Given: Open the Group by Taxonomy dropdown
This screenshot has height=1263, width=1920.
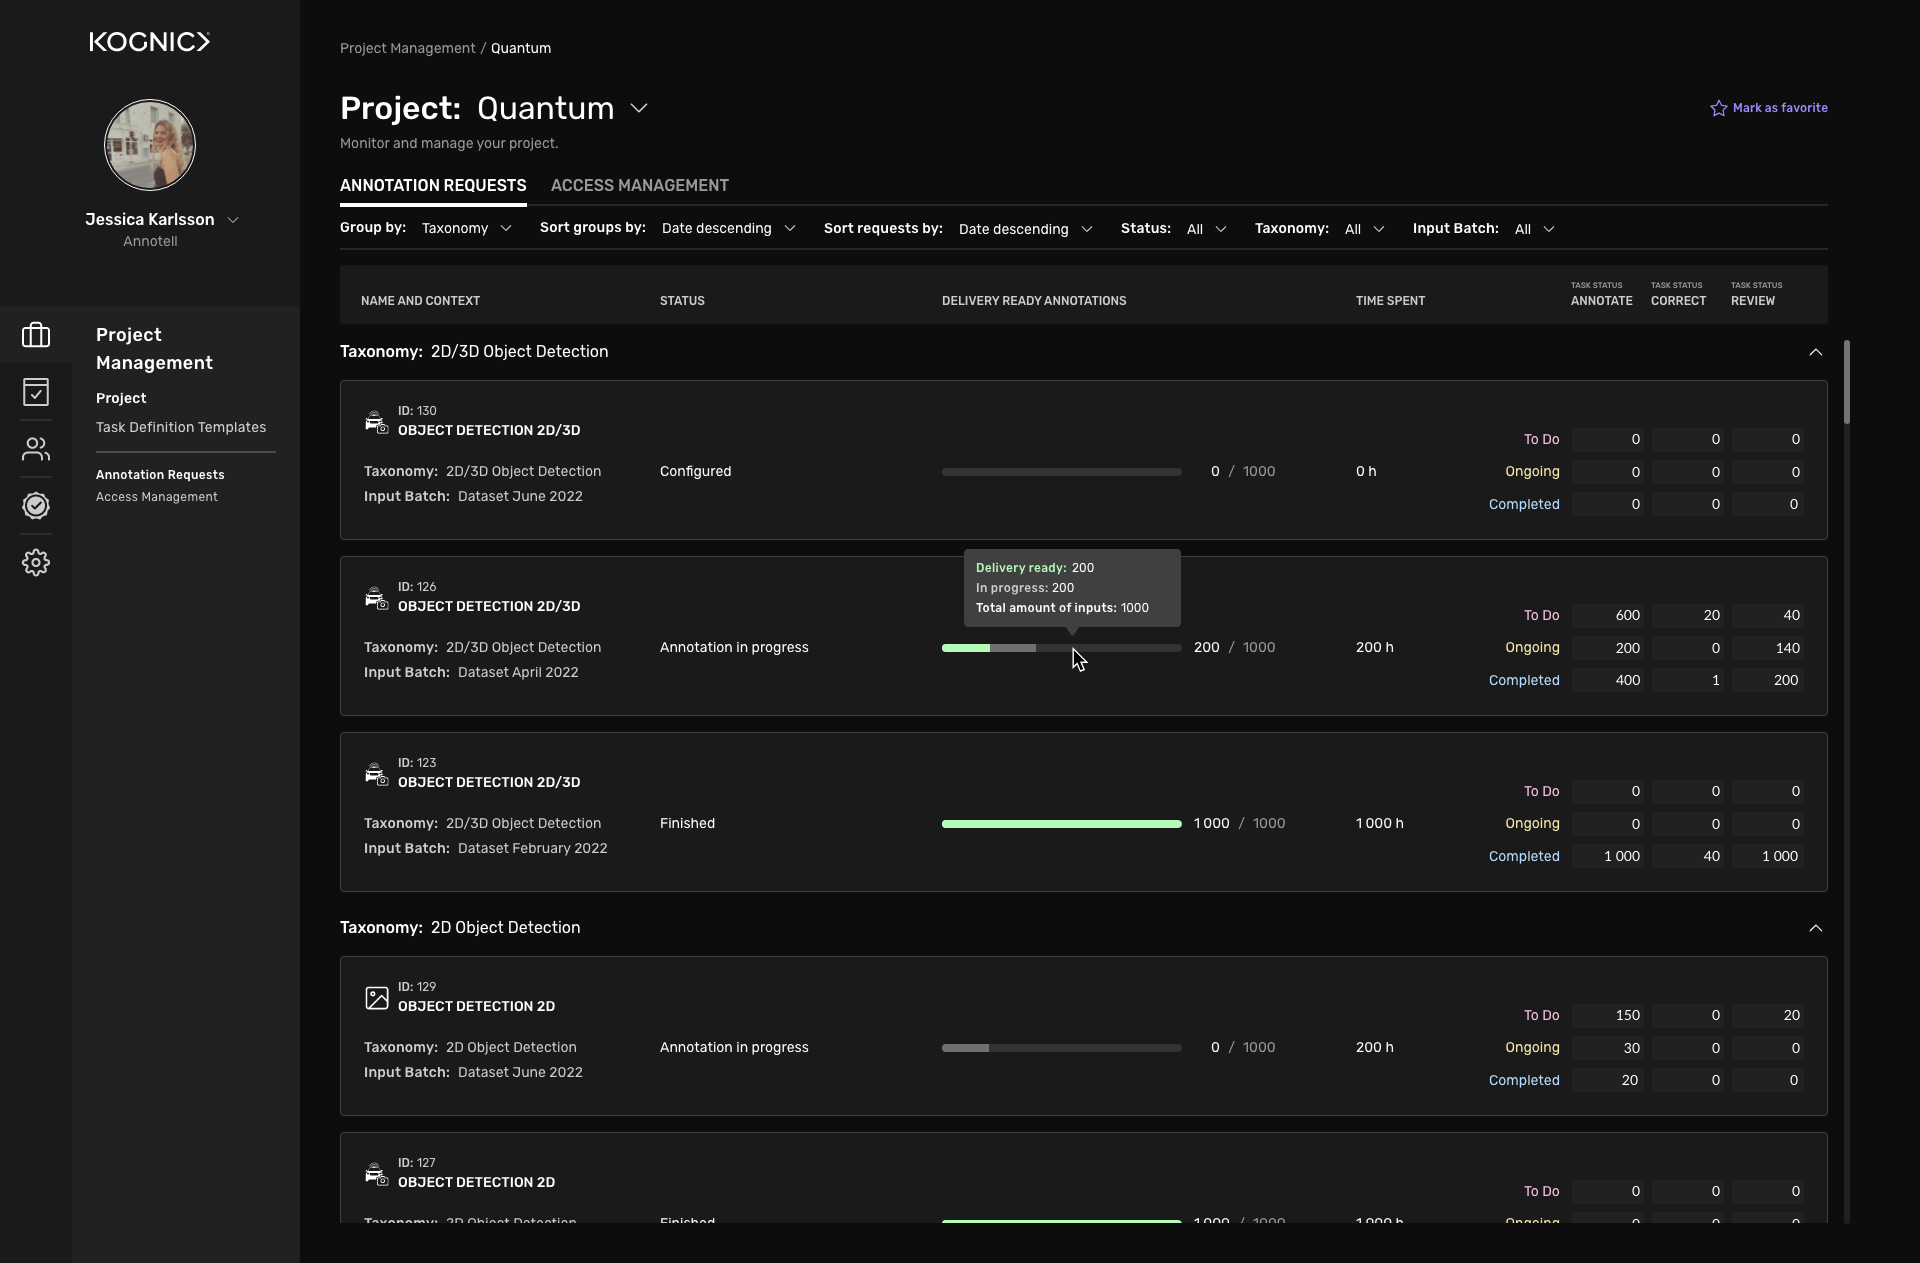Looking at the screenshot, I should pos(466,228).
